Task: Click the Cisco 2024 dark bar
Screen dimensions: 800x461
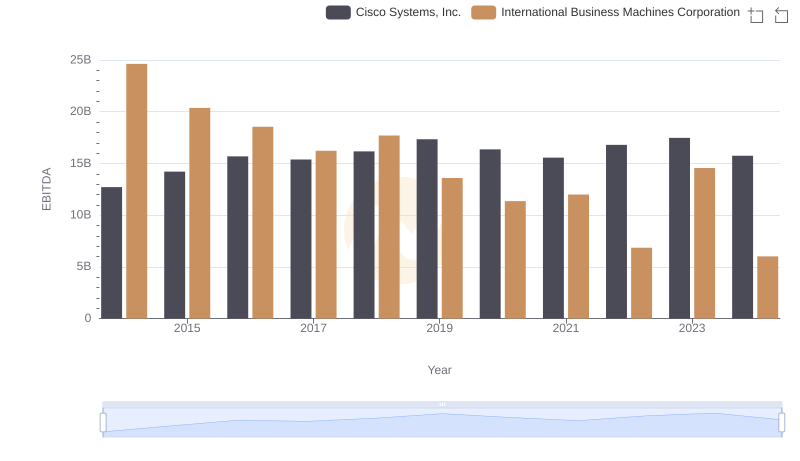Action: coord(742,237)
